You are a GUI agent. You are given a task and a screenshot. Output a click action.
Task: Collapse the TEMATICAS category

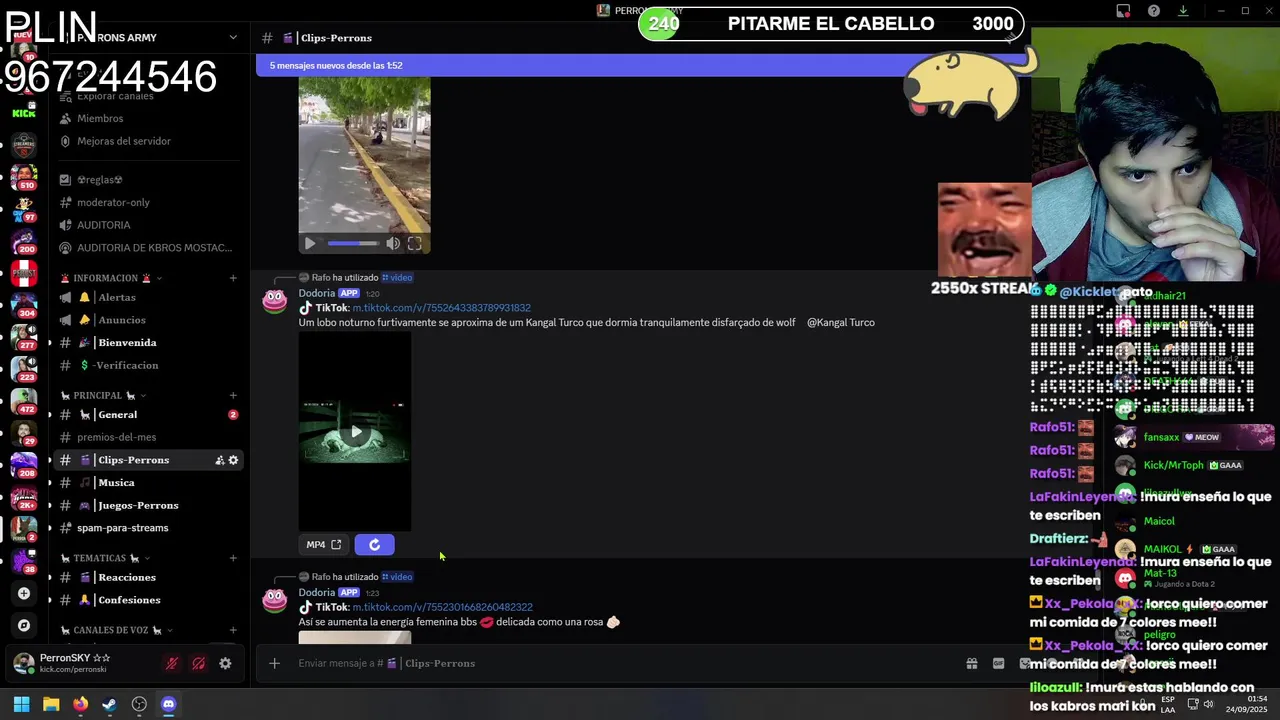pyautogui.click(x=105, y=558)
